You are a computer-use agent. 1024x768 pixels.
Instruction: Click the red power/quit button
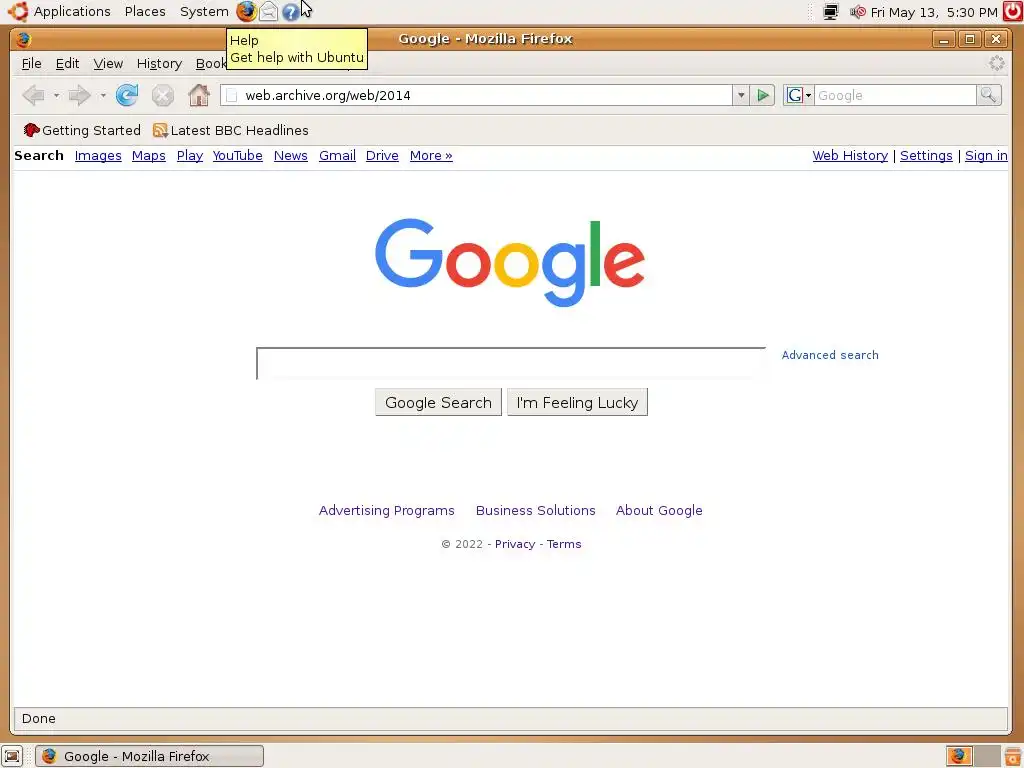1013,12
